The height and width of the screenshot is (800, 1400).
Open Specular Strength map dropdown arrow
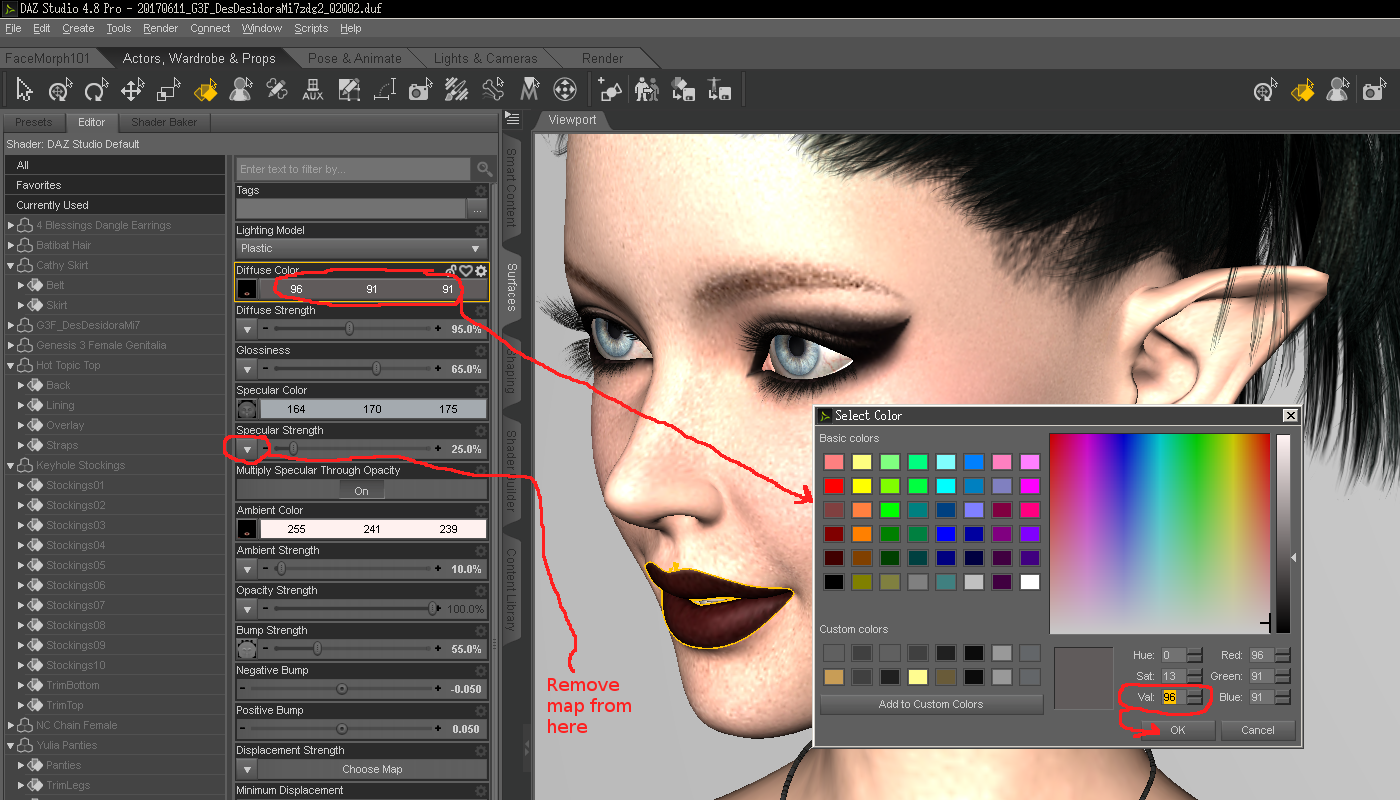coord(246,449)
